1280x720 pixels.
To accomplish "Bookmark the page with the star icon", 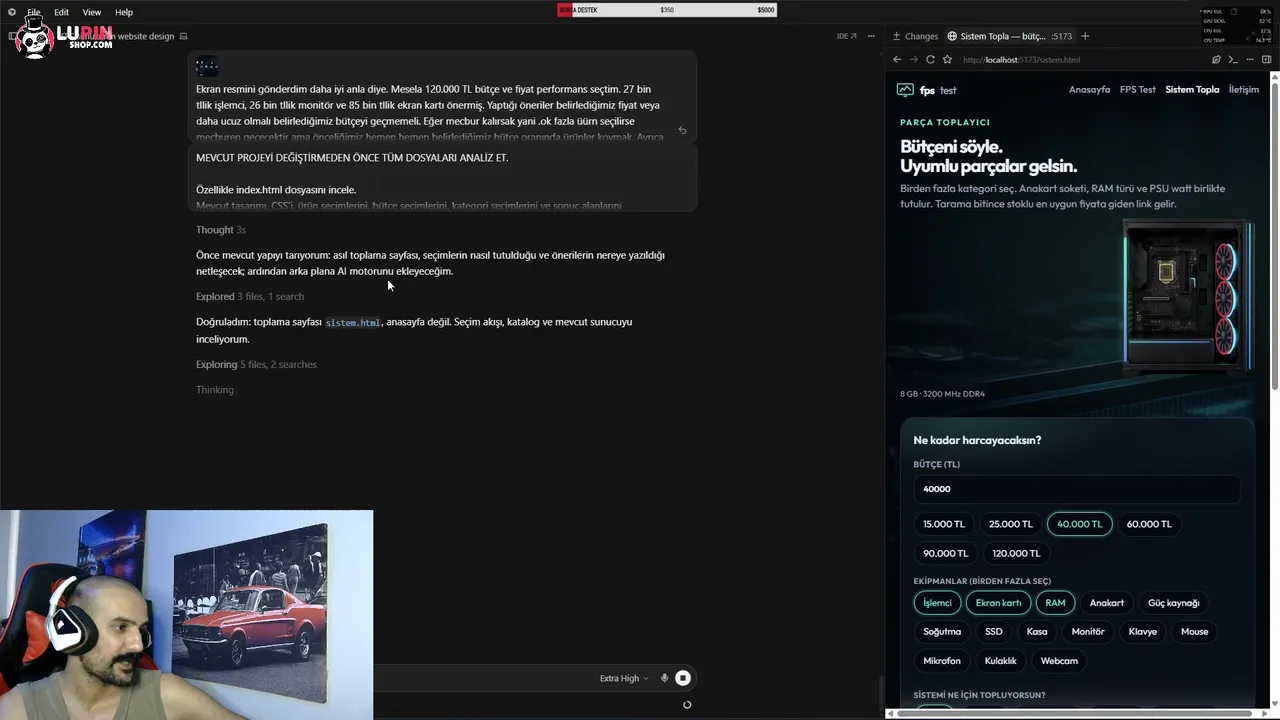I will (947, 60).
